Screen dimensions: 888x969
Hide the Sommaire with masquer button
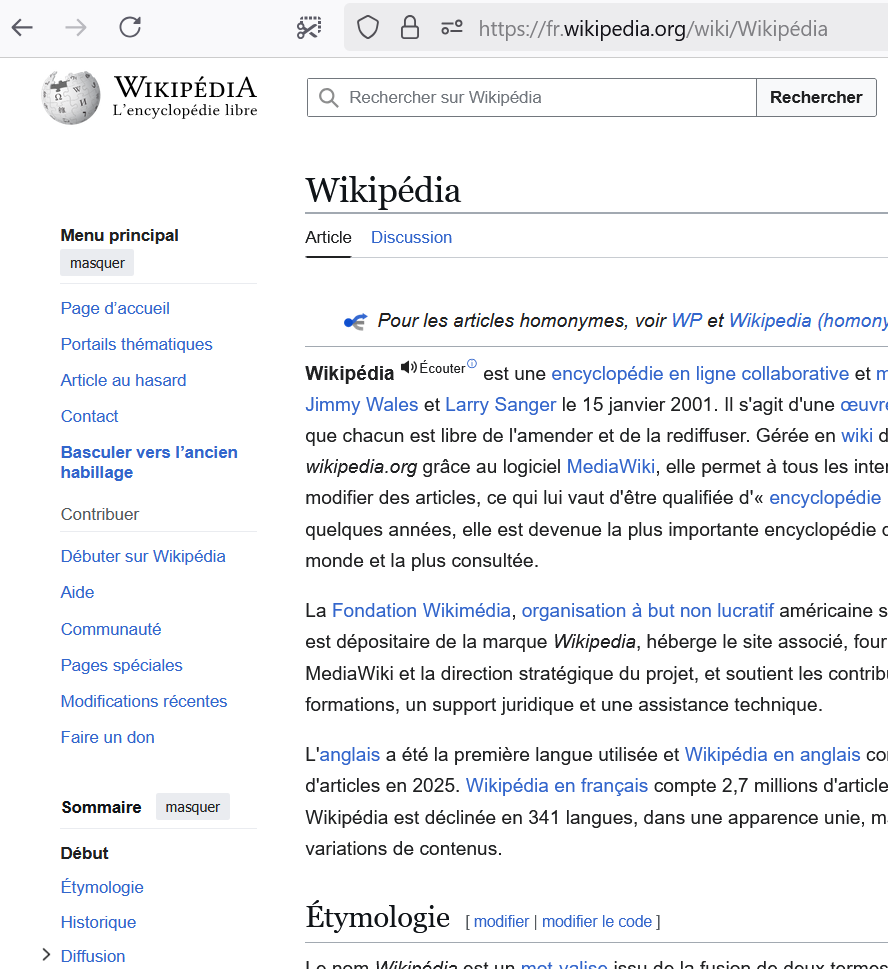[x=192, y=807]
